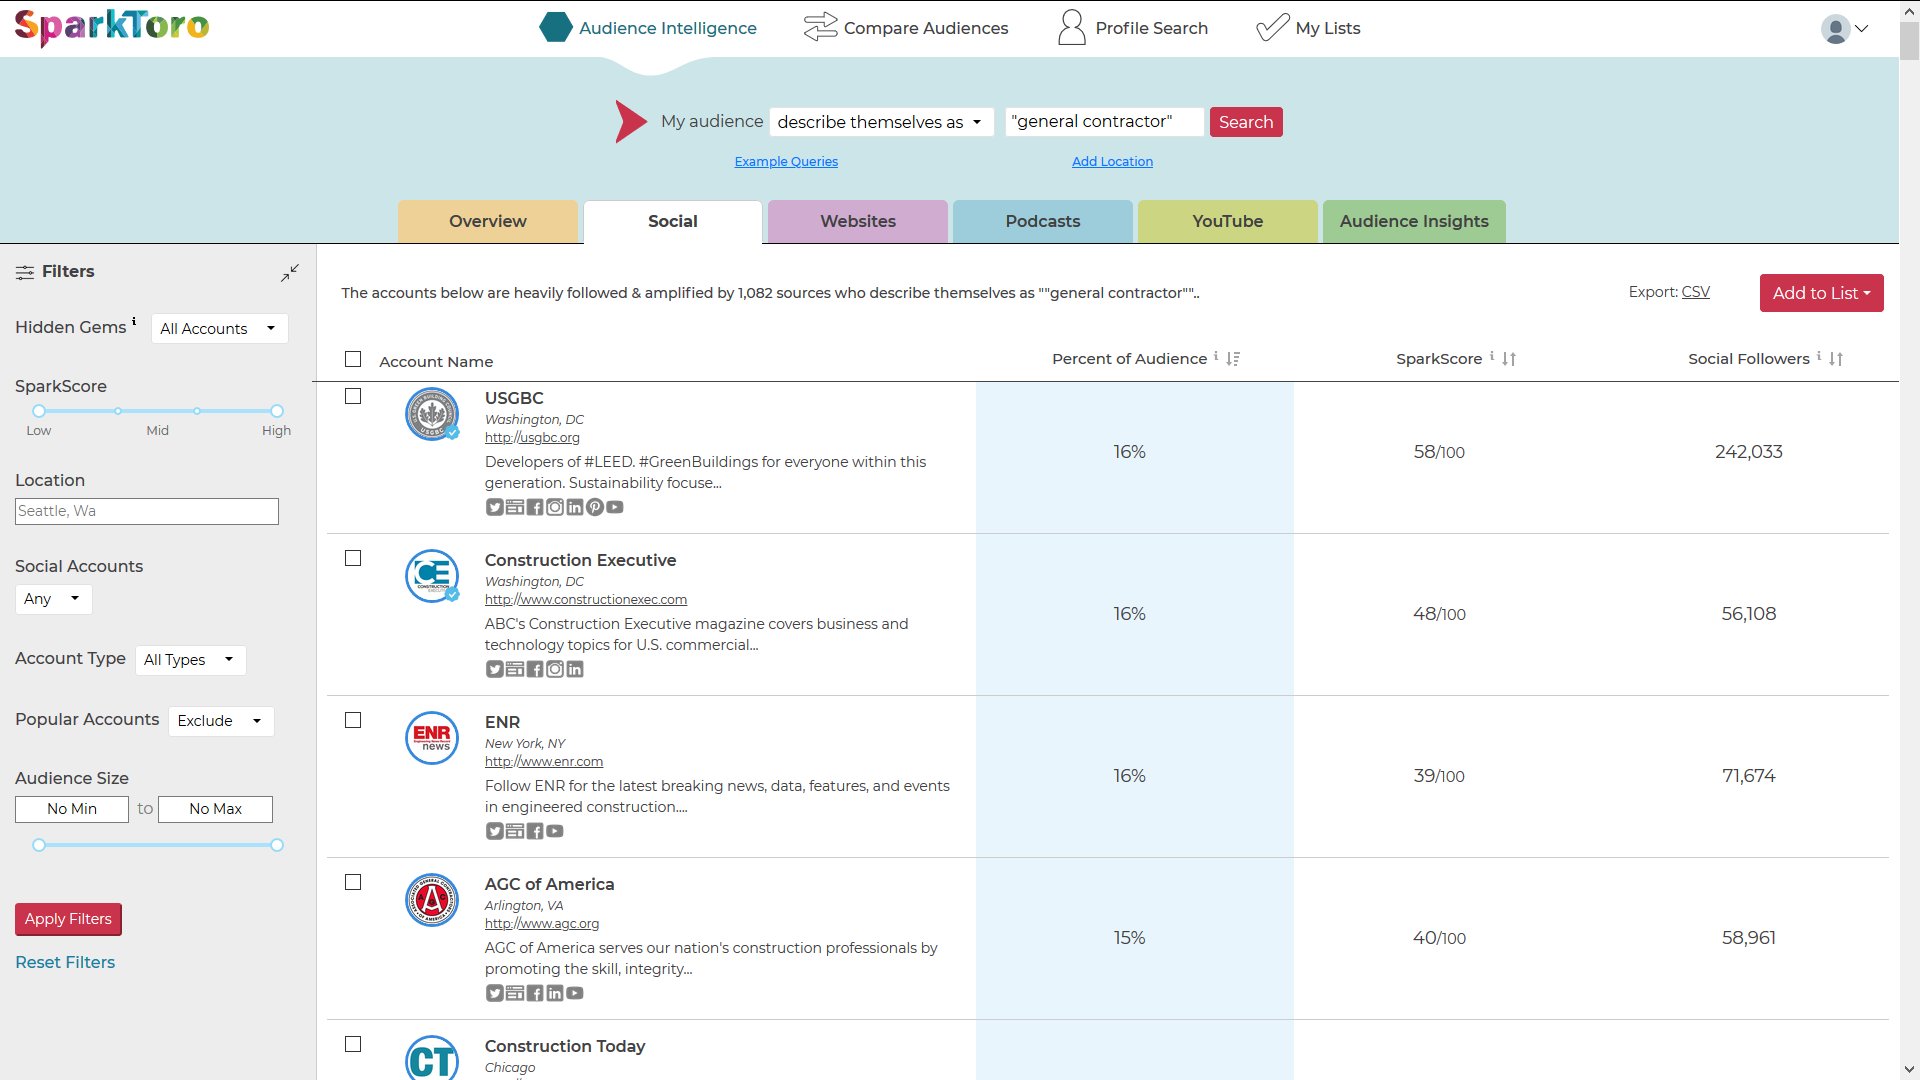Open ENR's website icon
This screenshot has width=1920, height=1080.
click(514, 831)
